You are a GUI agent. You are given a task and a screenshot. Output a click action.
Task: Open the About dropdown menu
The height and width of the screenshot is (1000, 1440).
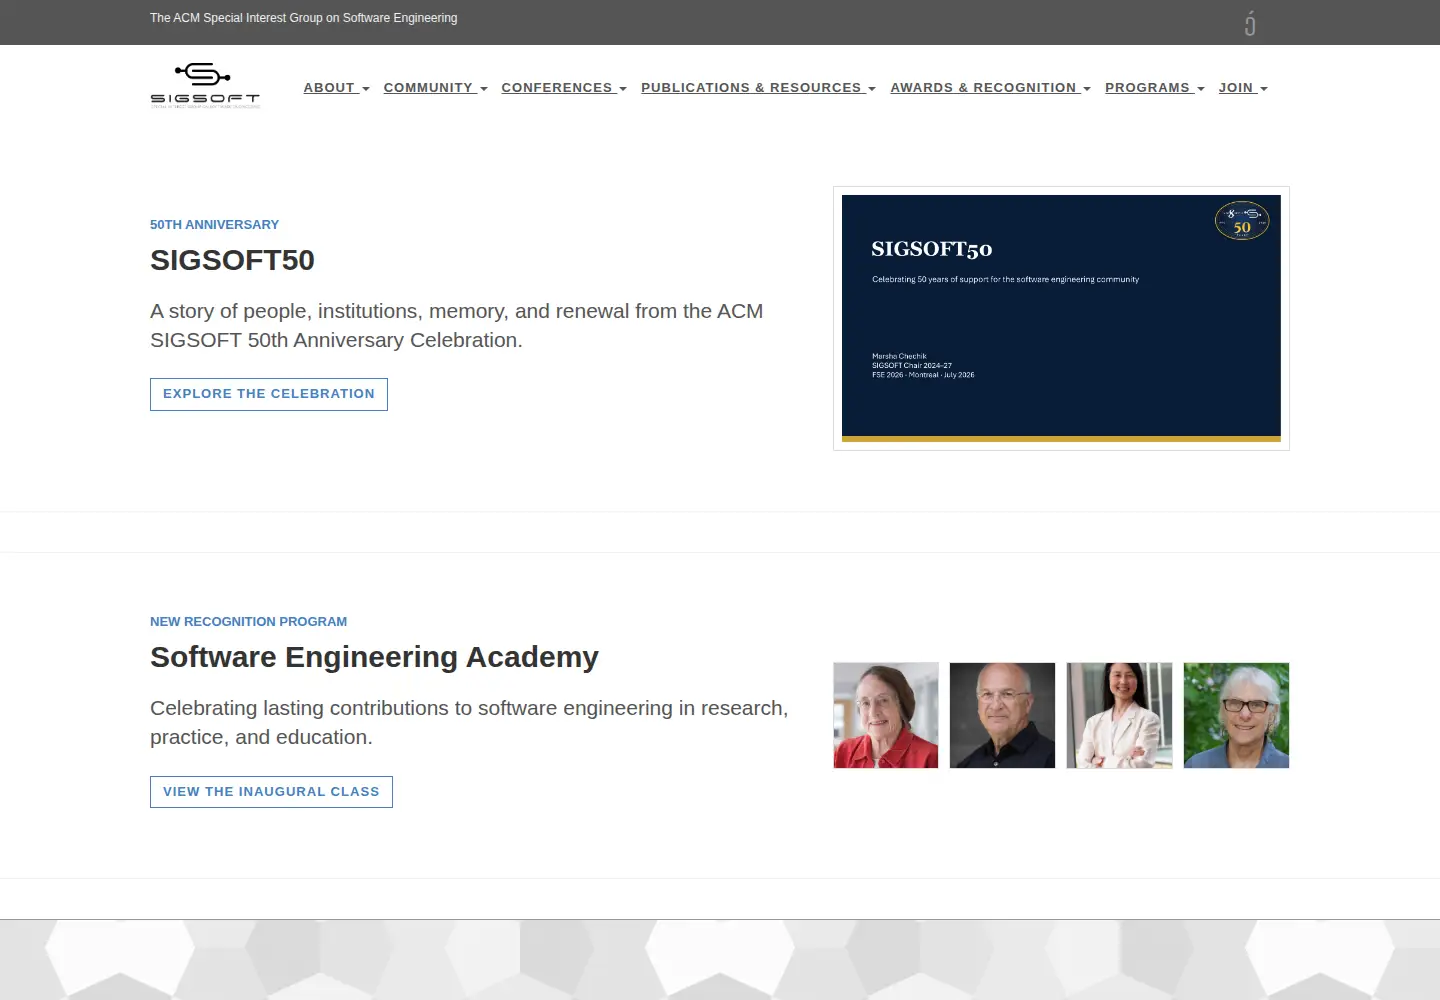(337, 88)
